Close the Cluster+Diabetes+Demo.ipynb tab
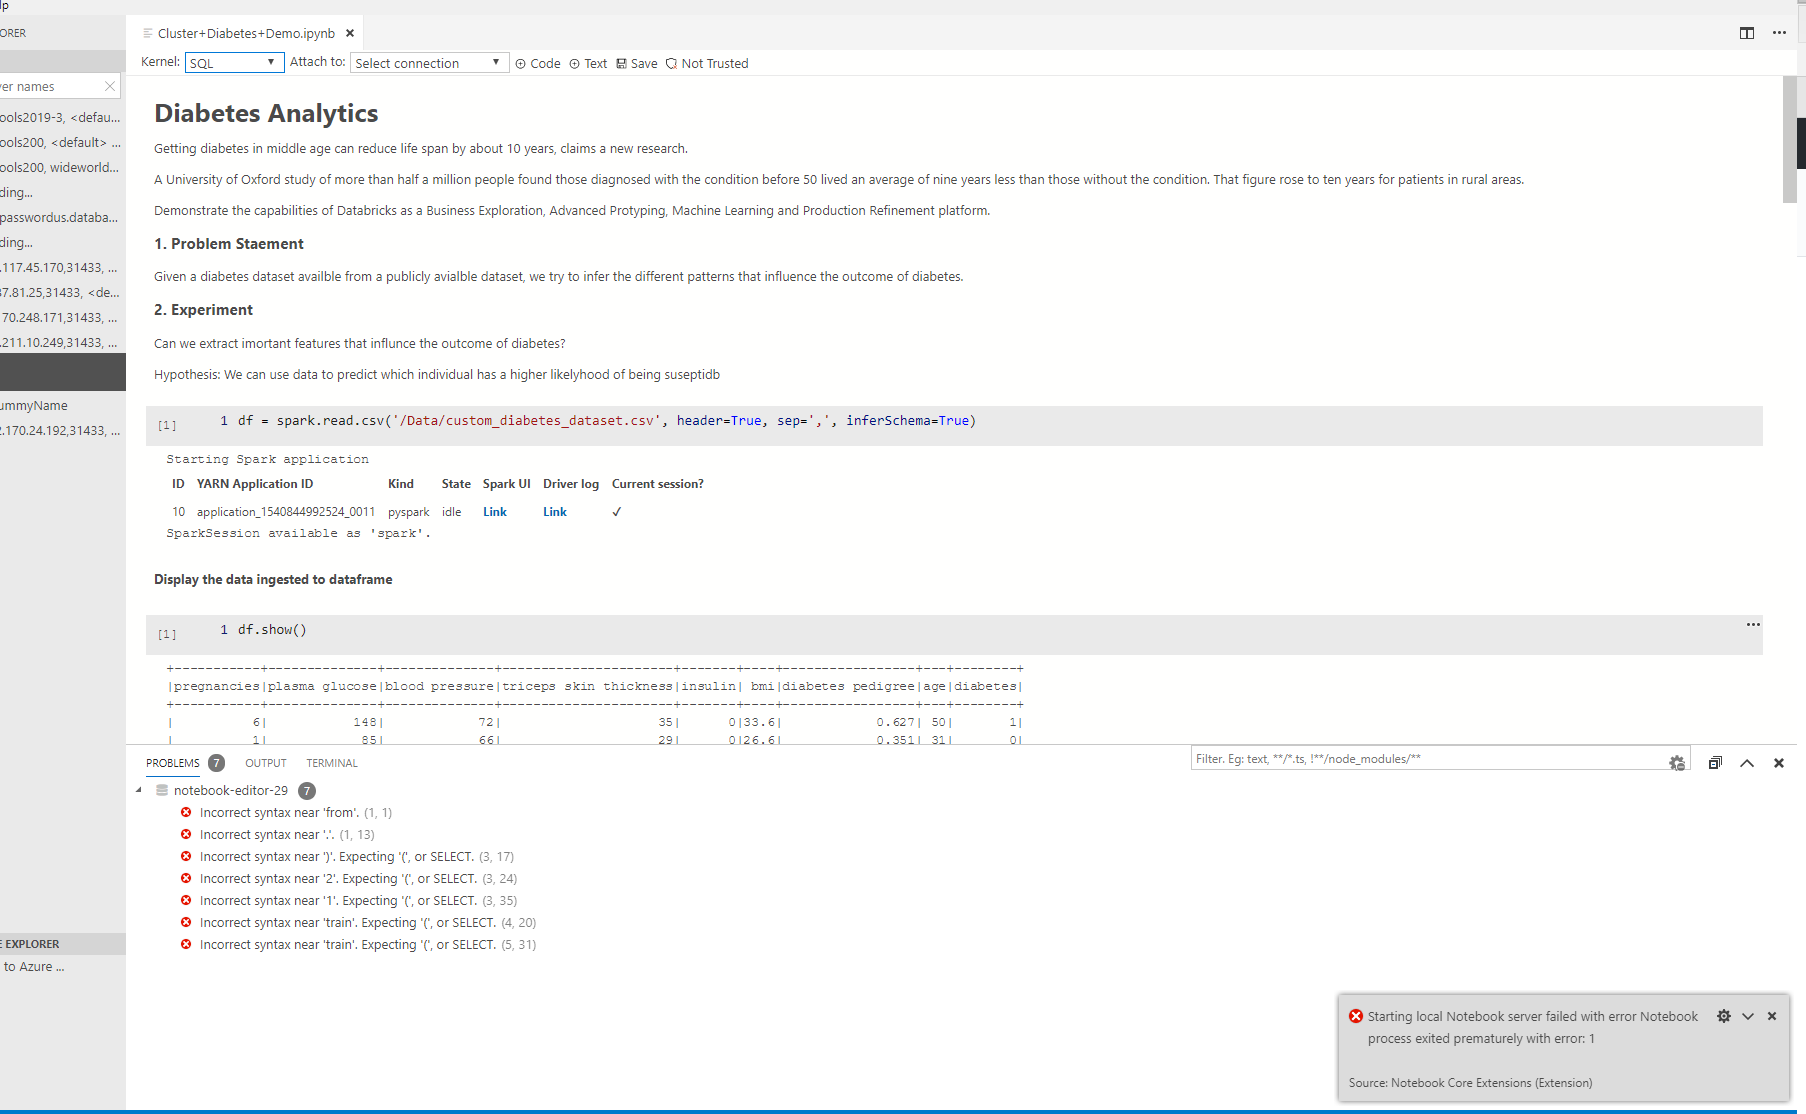1806x1114 pixels. tap(350, 33)
